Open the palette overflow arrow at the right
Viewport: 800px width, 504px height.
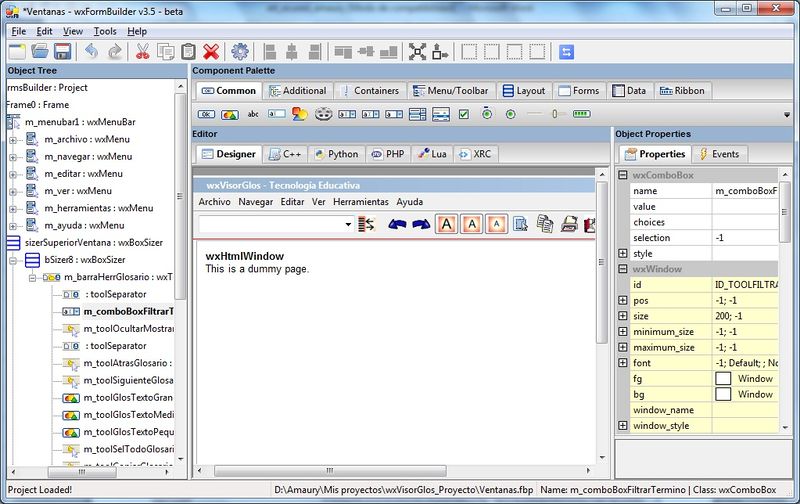[x=787, y=115]
